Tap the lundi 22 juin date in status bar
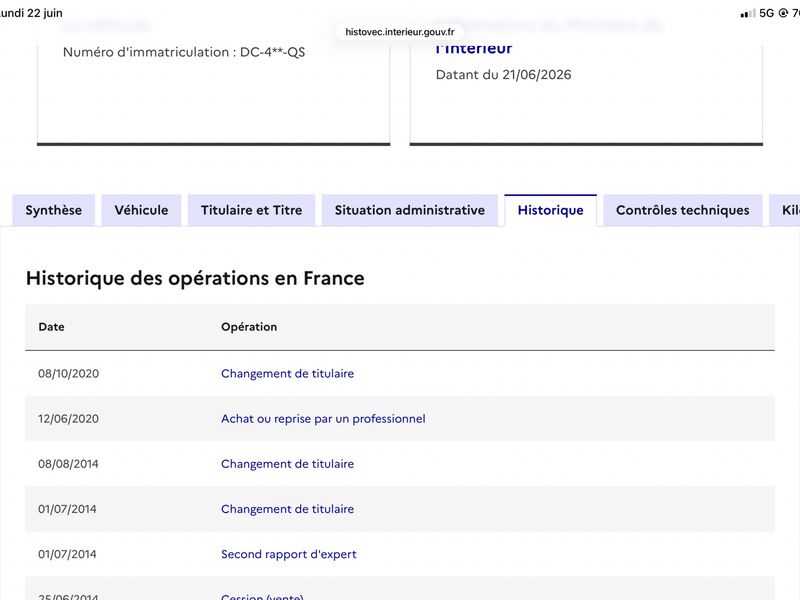 tap(31, 13)
